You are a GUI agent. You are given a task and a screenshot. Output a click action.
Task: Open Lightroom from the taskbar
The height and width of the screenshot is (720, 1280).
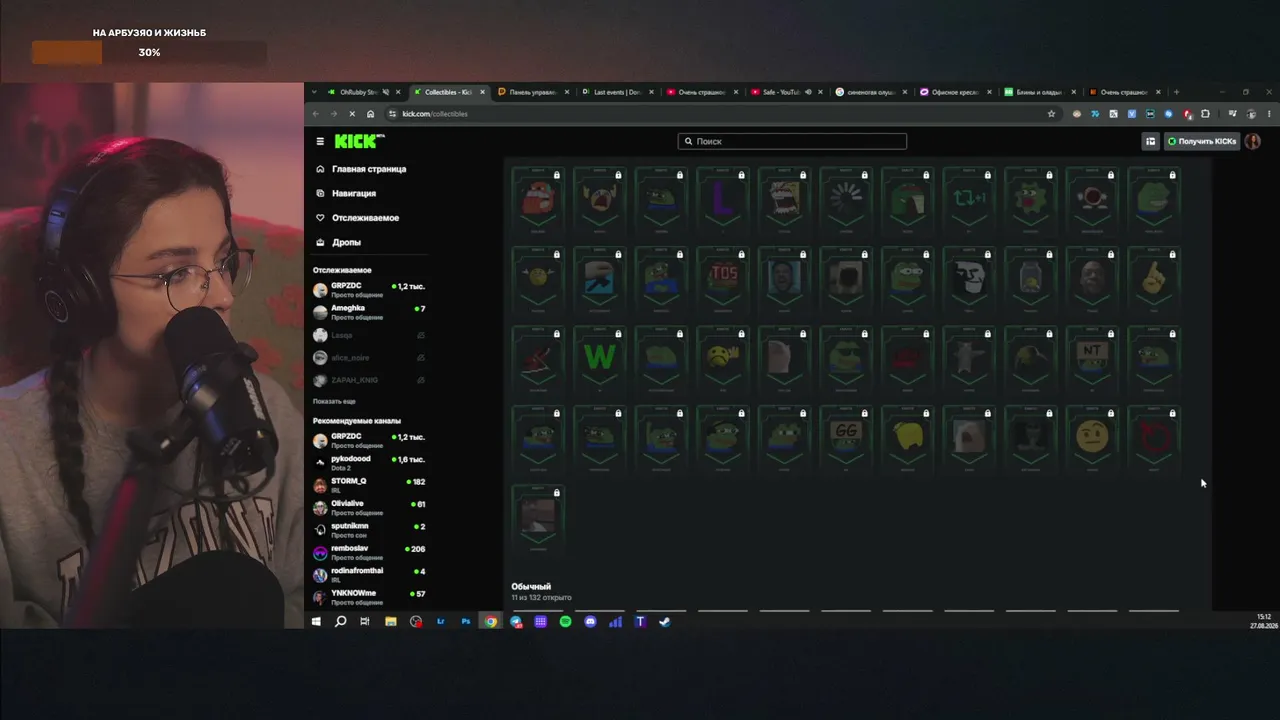(441, 621)
